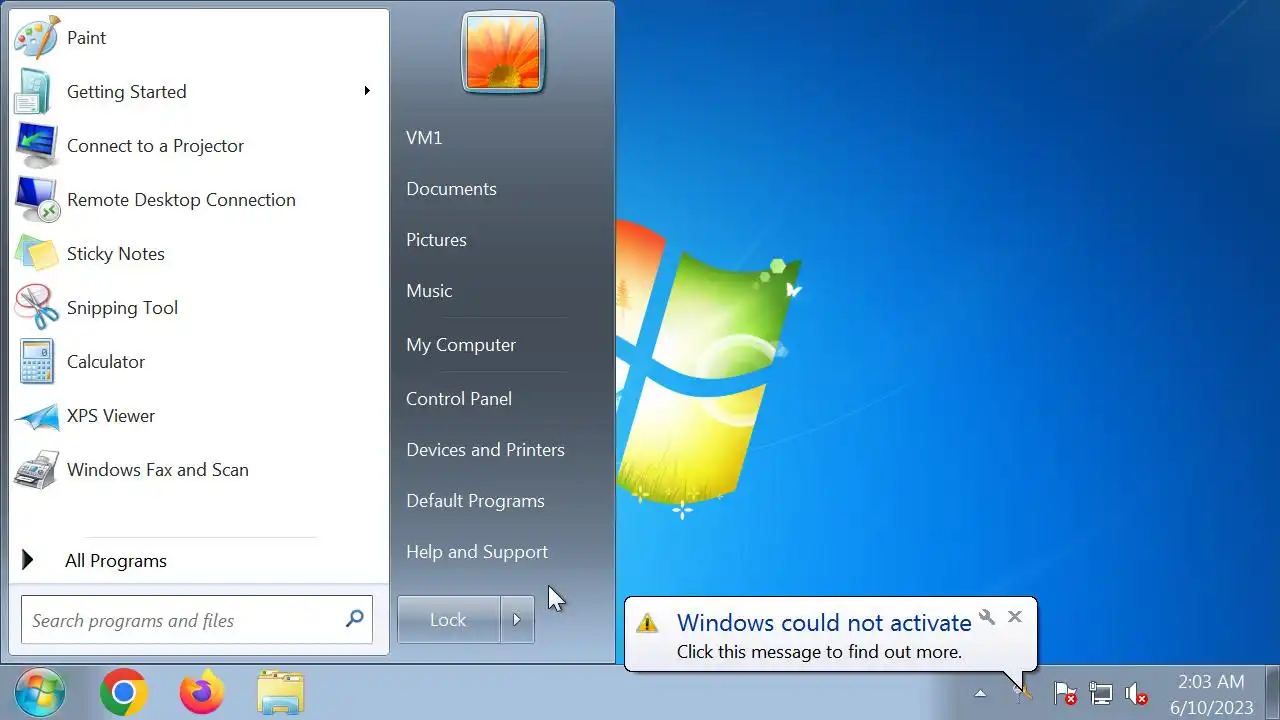This screenshot has height=720, width=1280.
Task: Select the Connect to a Projector label
Action: tap(155, 146)
